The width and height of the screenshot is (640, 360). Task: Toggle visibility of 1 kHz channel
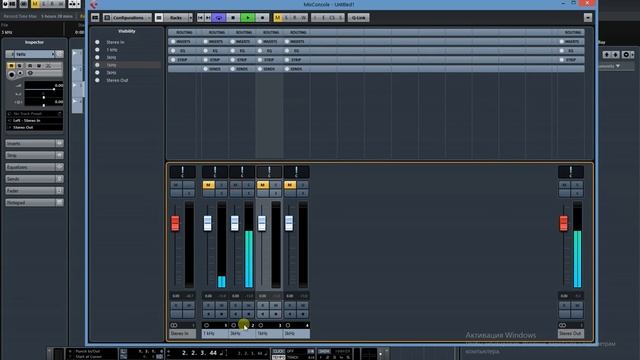coord(97,49)
